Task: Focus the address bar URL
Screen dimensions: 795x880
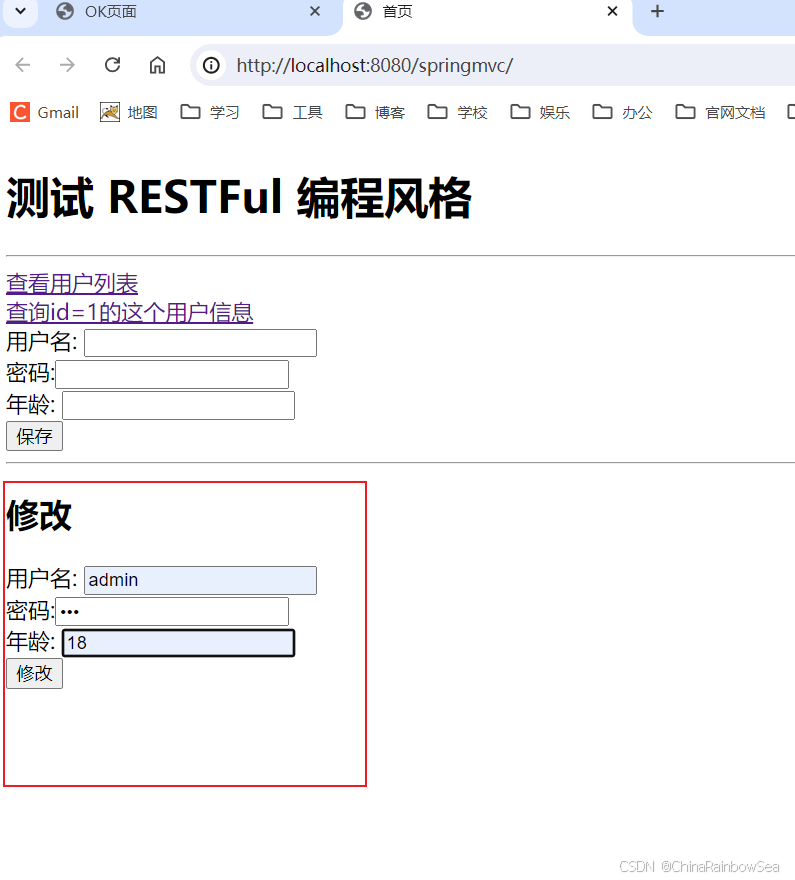Action: point(375,66)
